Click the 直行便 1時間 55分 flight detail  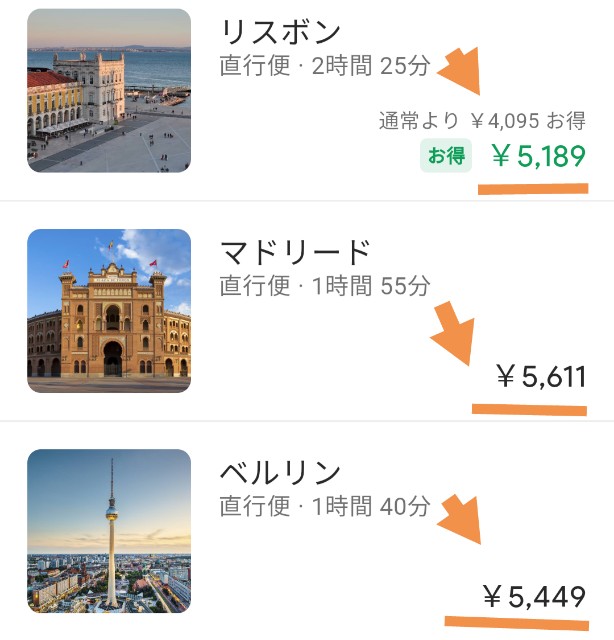click(325, 286)
